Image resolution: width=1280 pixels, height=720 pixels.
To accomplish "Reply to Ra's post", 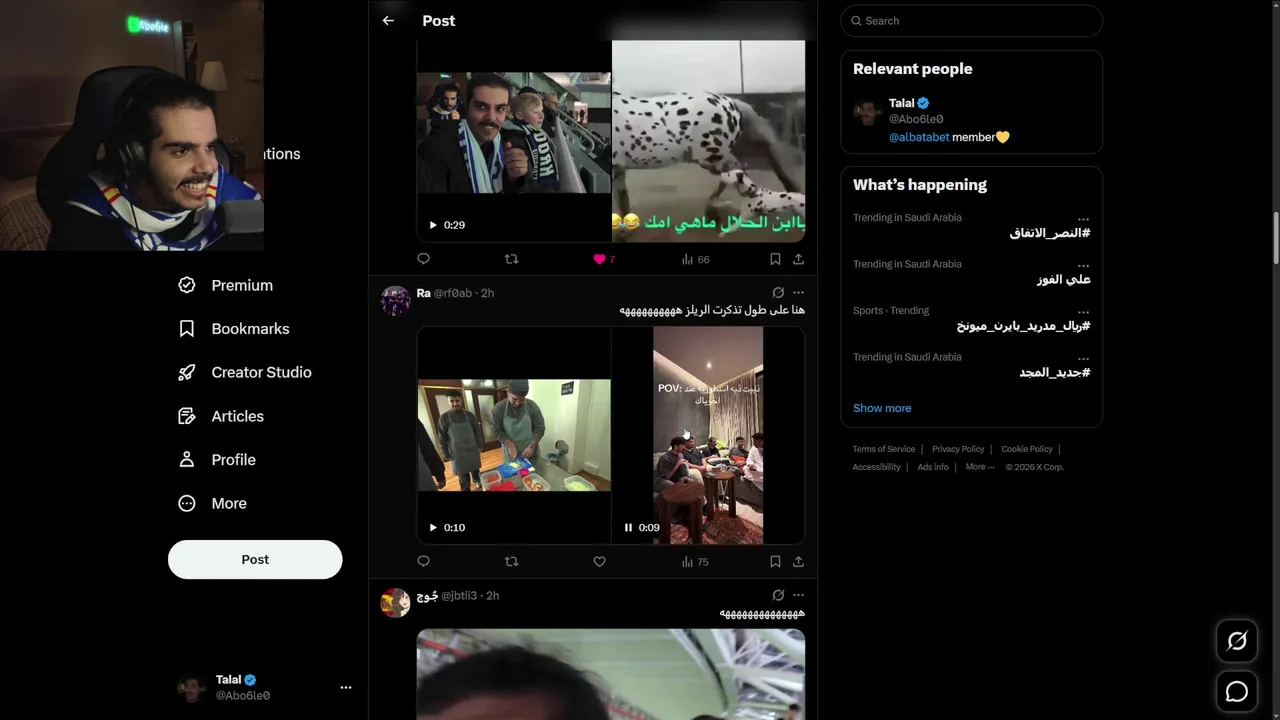I will (x=423, y=562).
